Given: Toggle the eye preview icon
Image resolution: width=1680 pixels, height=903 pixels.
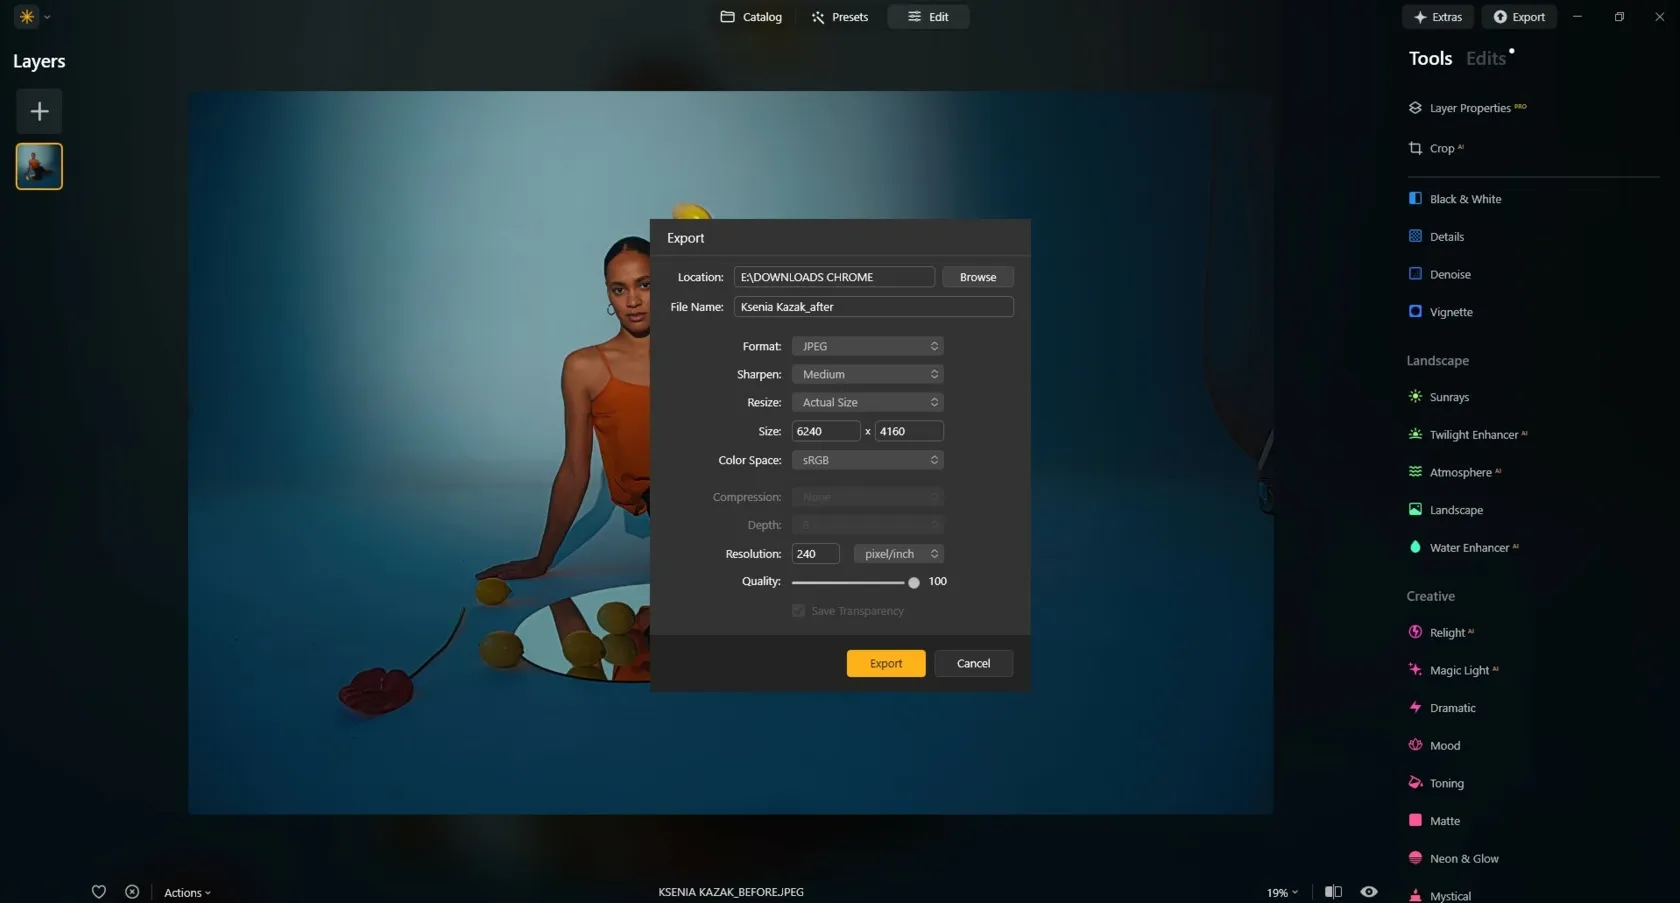Looking at the screenshot, I should point(1369,892).
